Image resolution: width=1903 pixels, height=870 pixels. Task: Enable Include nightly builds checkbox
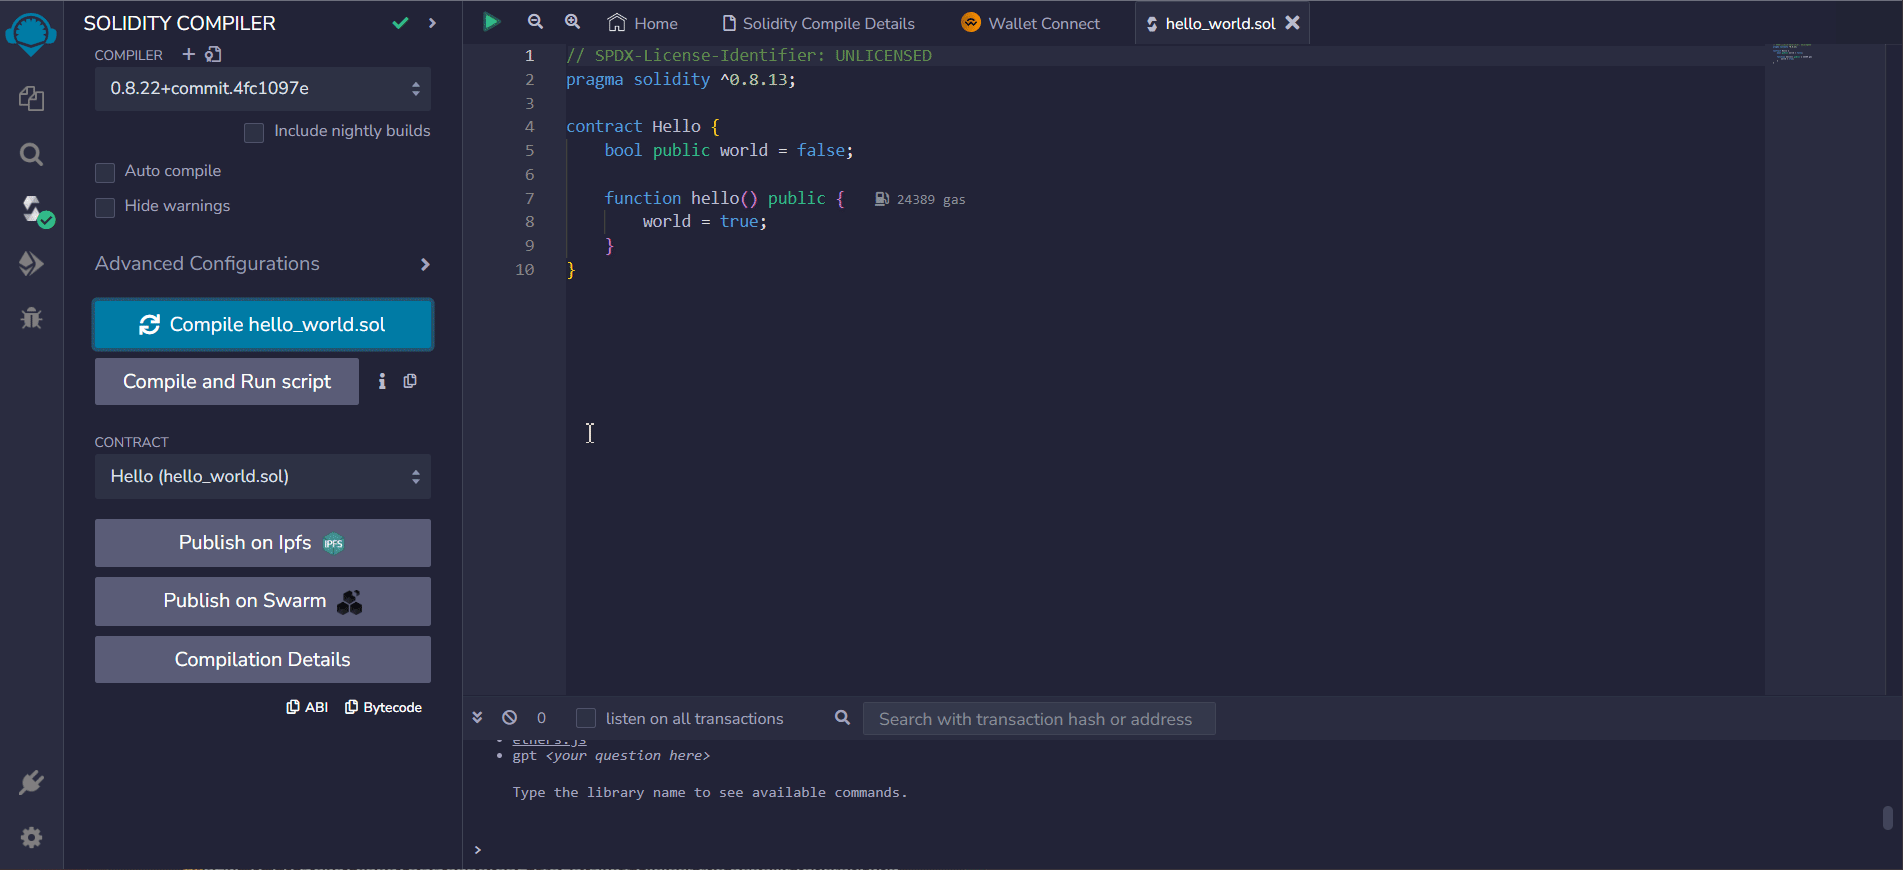pyautogui.click(x=254, y=132)
